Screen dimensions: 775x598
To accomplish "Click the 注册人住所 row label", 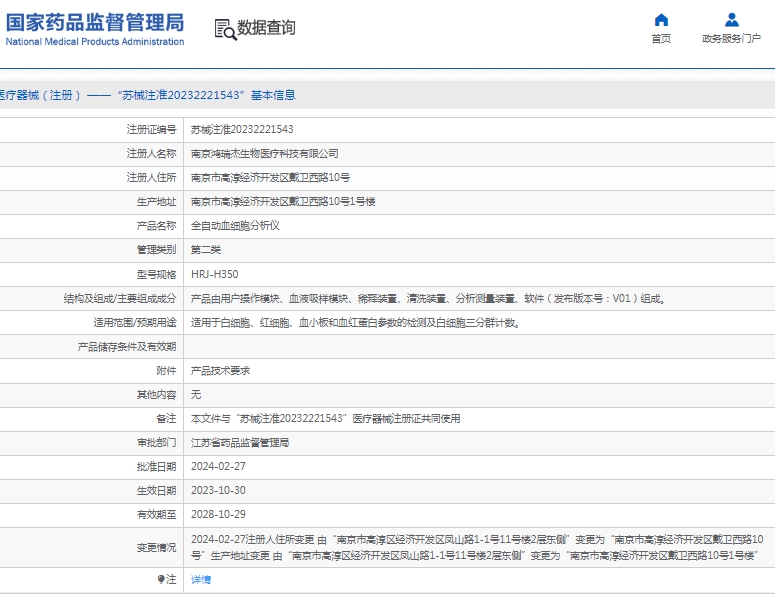I will pyautogui.click(x=151, y=177).
